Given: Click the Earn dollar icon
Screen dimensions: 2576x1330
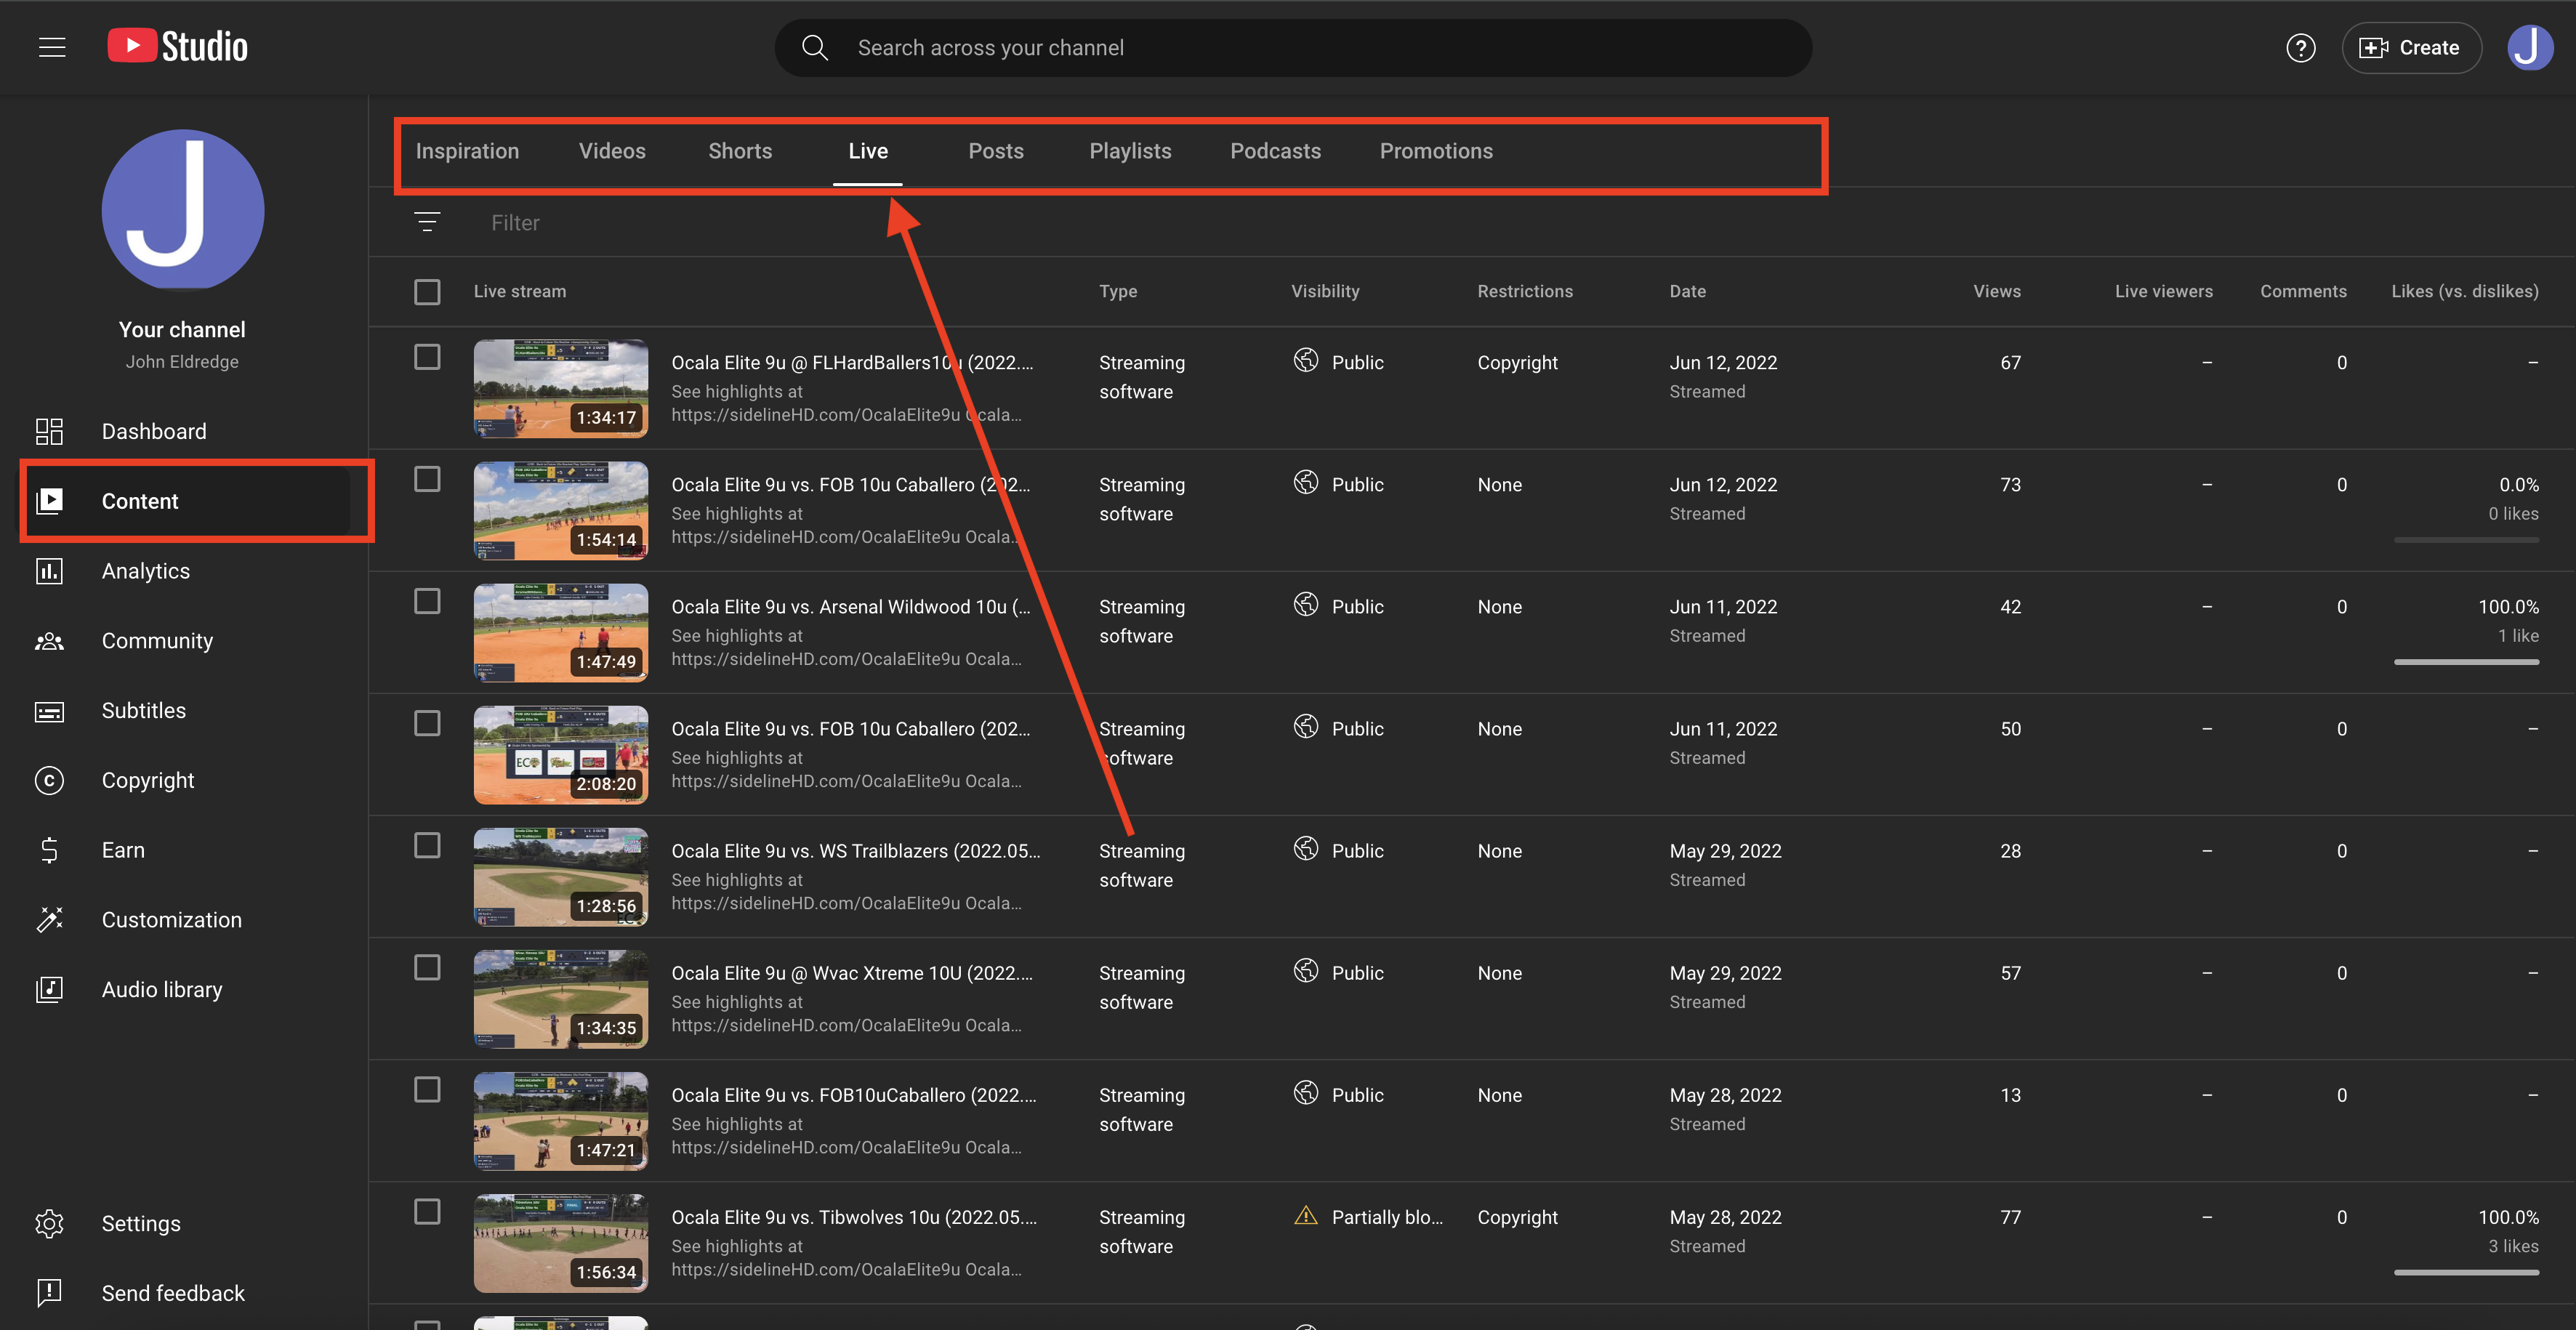Looking at the screenshot, I should click(x=49, y=850).
